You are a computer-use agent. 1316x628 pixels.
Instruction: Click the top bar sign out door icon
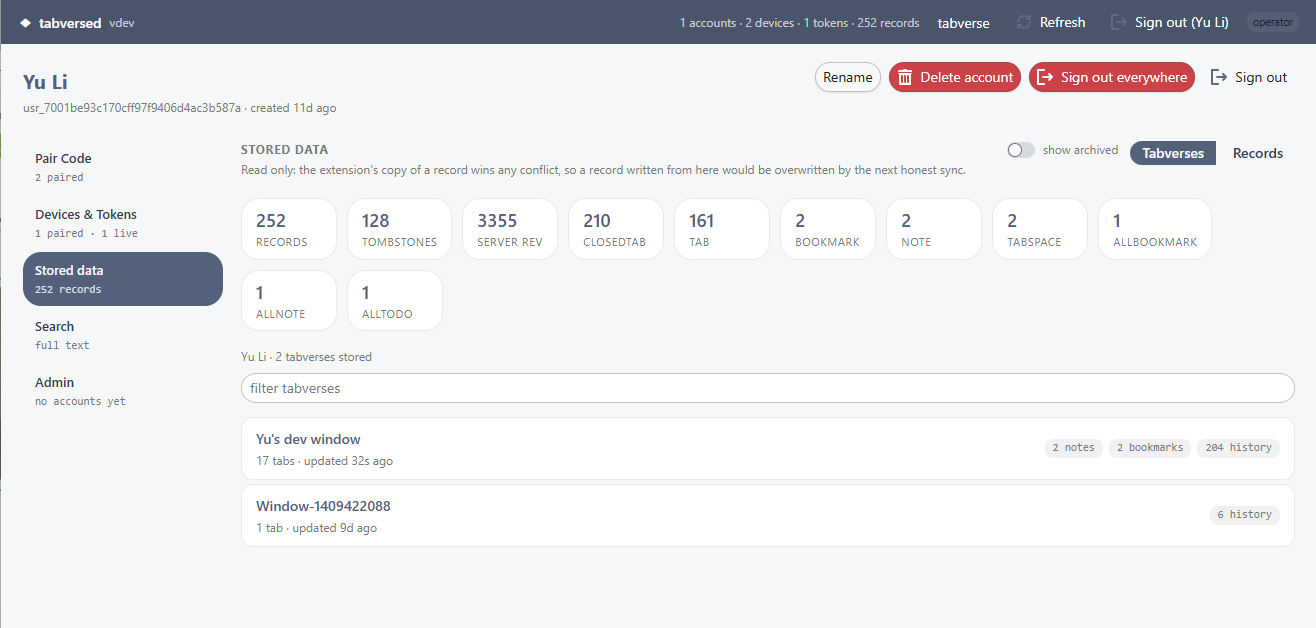pyautogui.click(x=1118, y=22)
